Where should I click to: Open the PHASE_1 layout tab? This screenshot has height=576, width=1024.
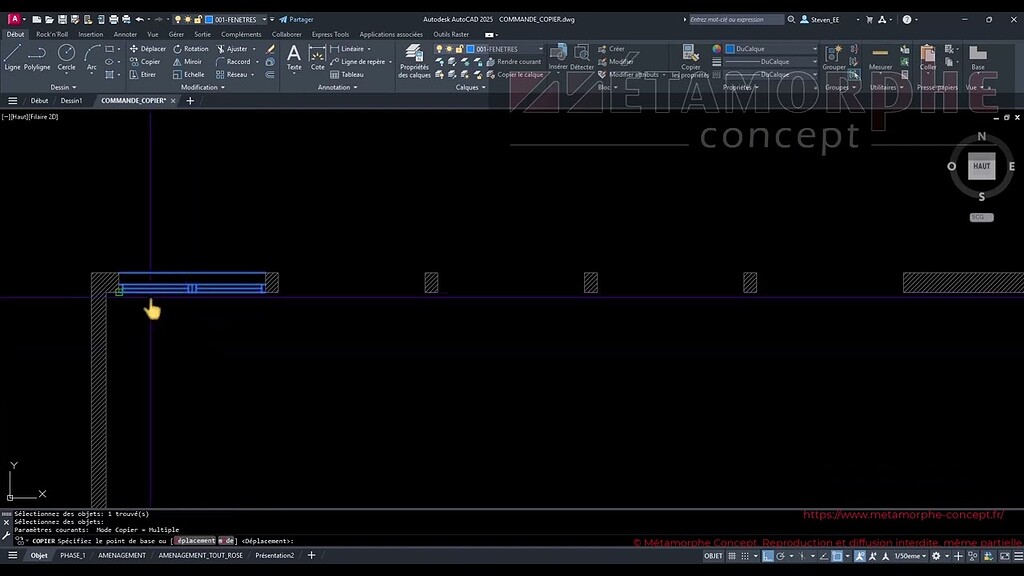[72, 555]
